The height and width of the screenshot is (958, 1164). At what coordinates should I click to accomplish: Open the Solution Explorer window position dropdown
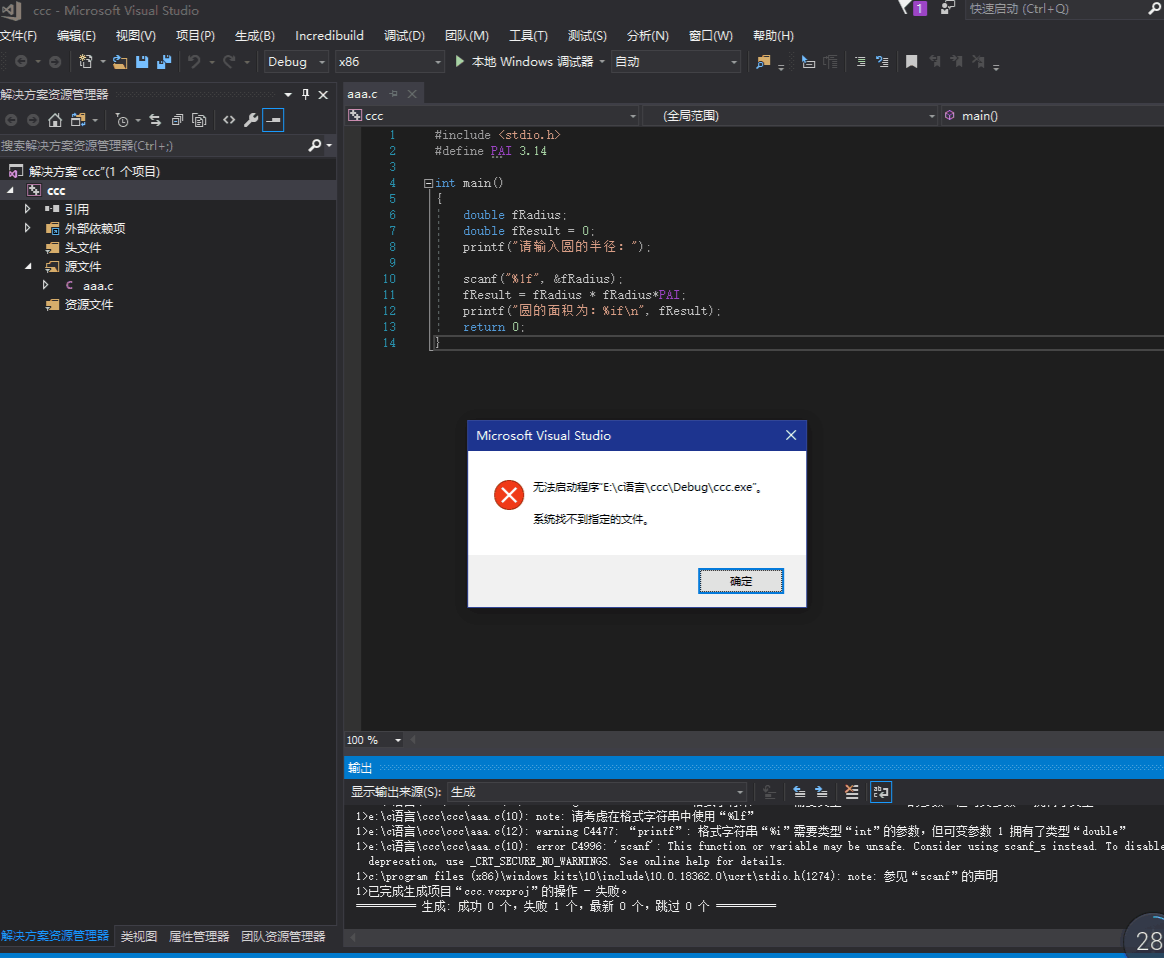tap(288, 94)
